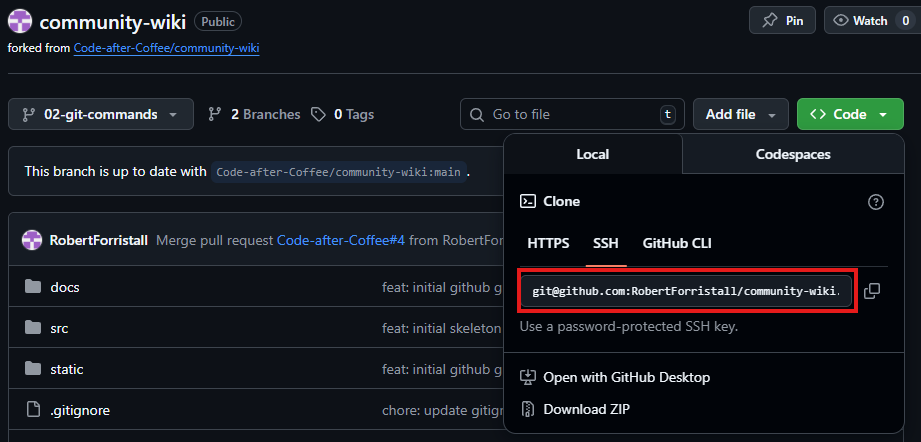This screenshot has height=442, width=921.
Task: Open the 02-git-commands branch selector
Action: click(x=100, y=114)
